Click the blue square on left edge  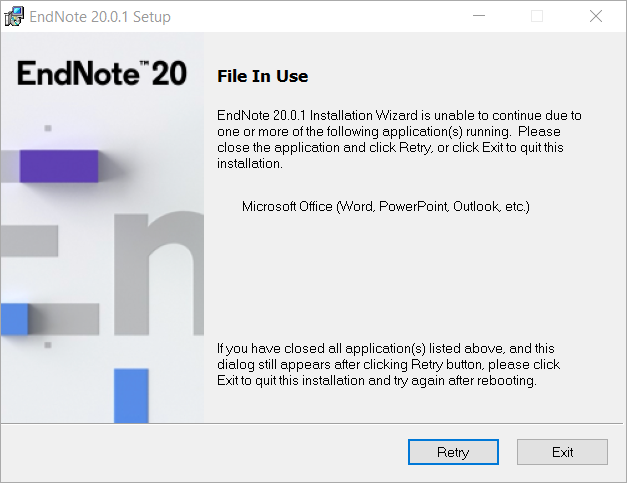14,319
